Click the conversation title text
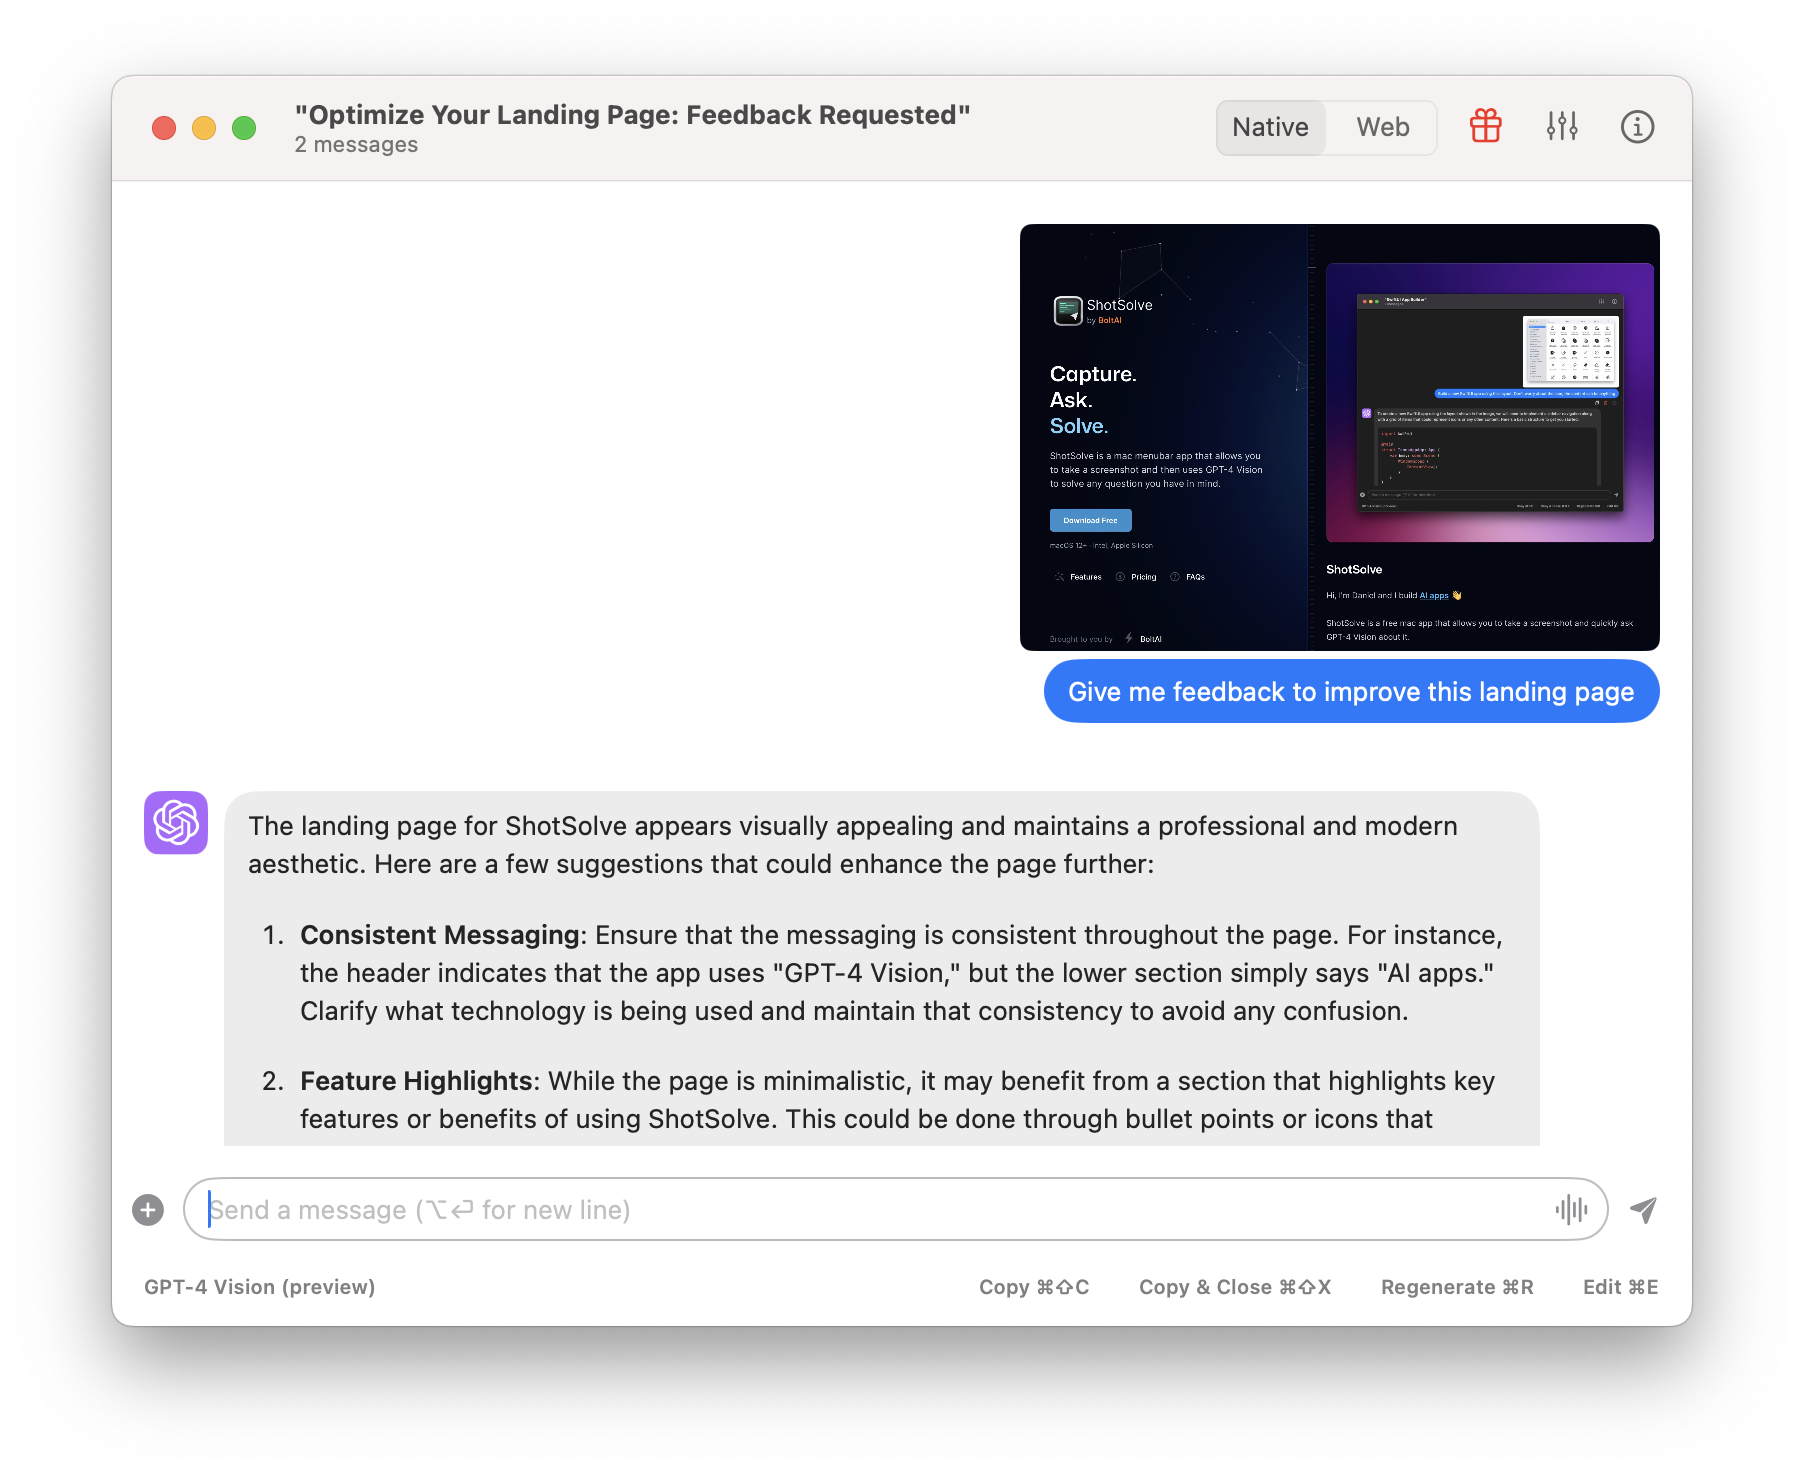Image resolution: width=1804 pixels, height=1474 pixels. tap(632, 115)
